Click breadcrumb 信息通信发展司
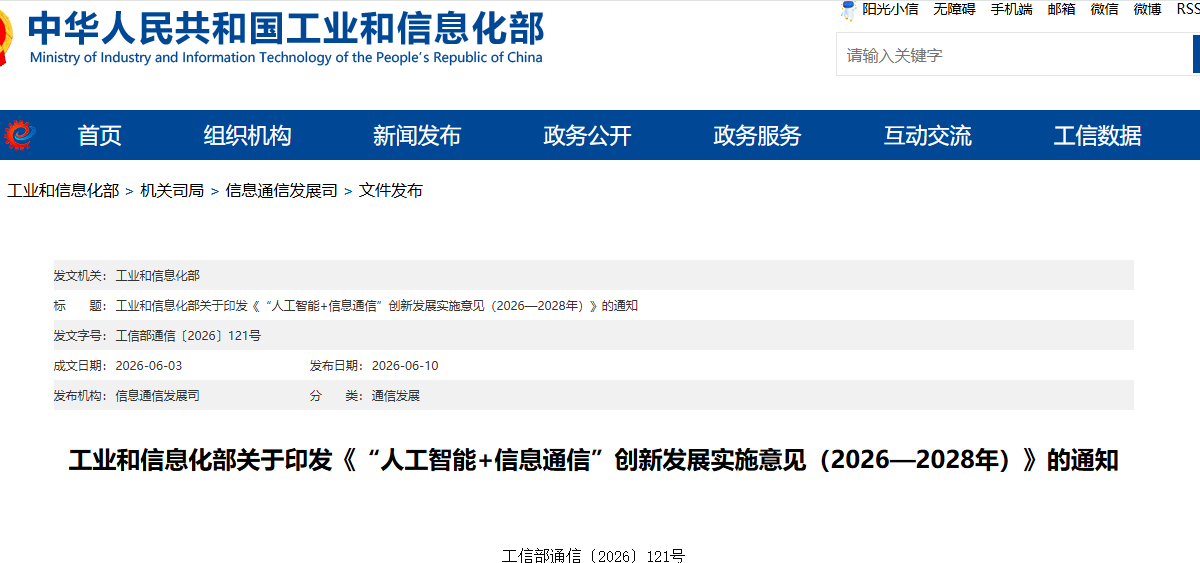Image resolution: width=1200 pixels, height=563 pixels. [282, 190]
